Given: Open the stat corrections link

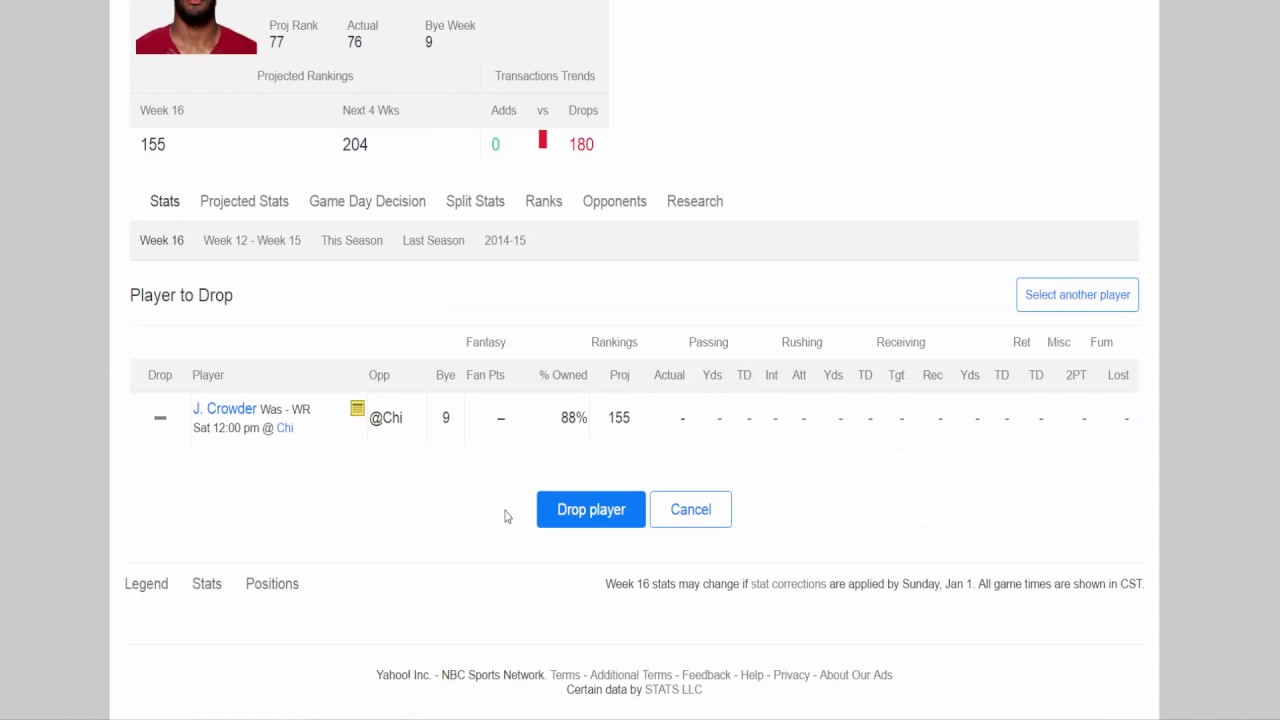Looking at the screenshot, I should [788, 584].
